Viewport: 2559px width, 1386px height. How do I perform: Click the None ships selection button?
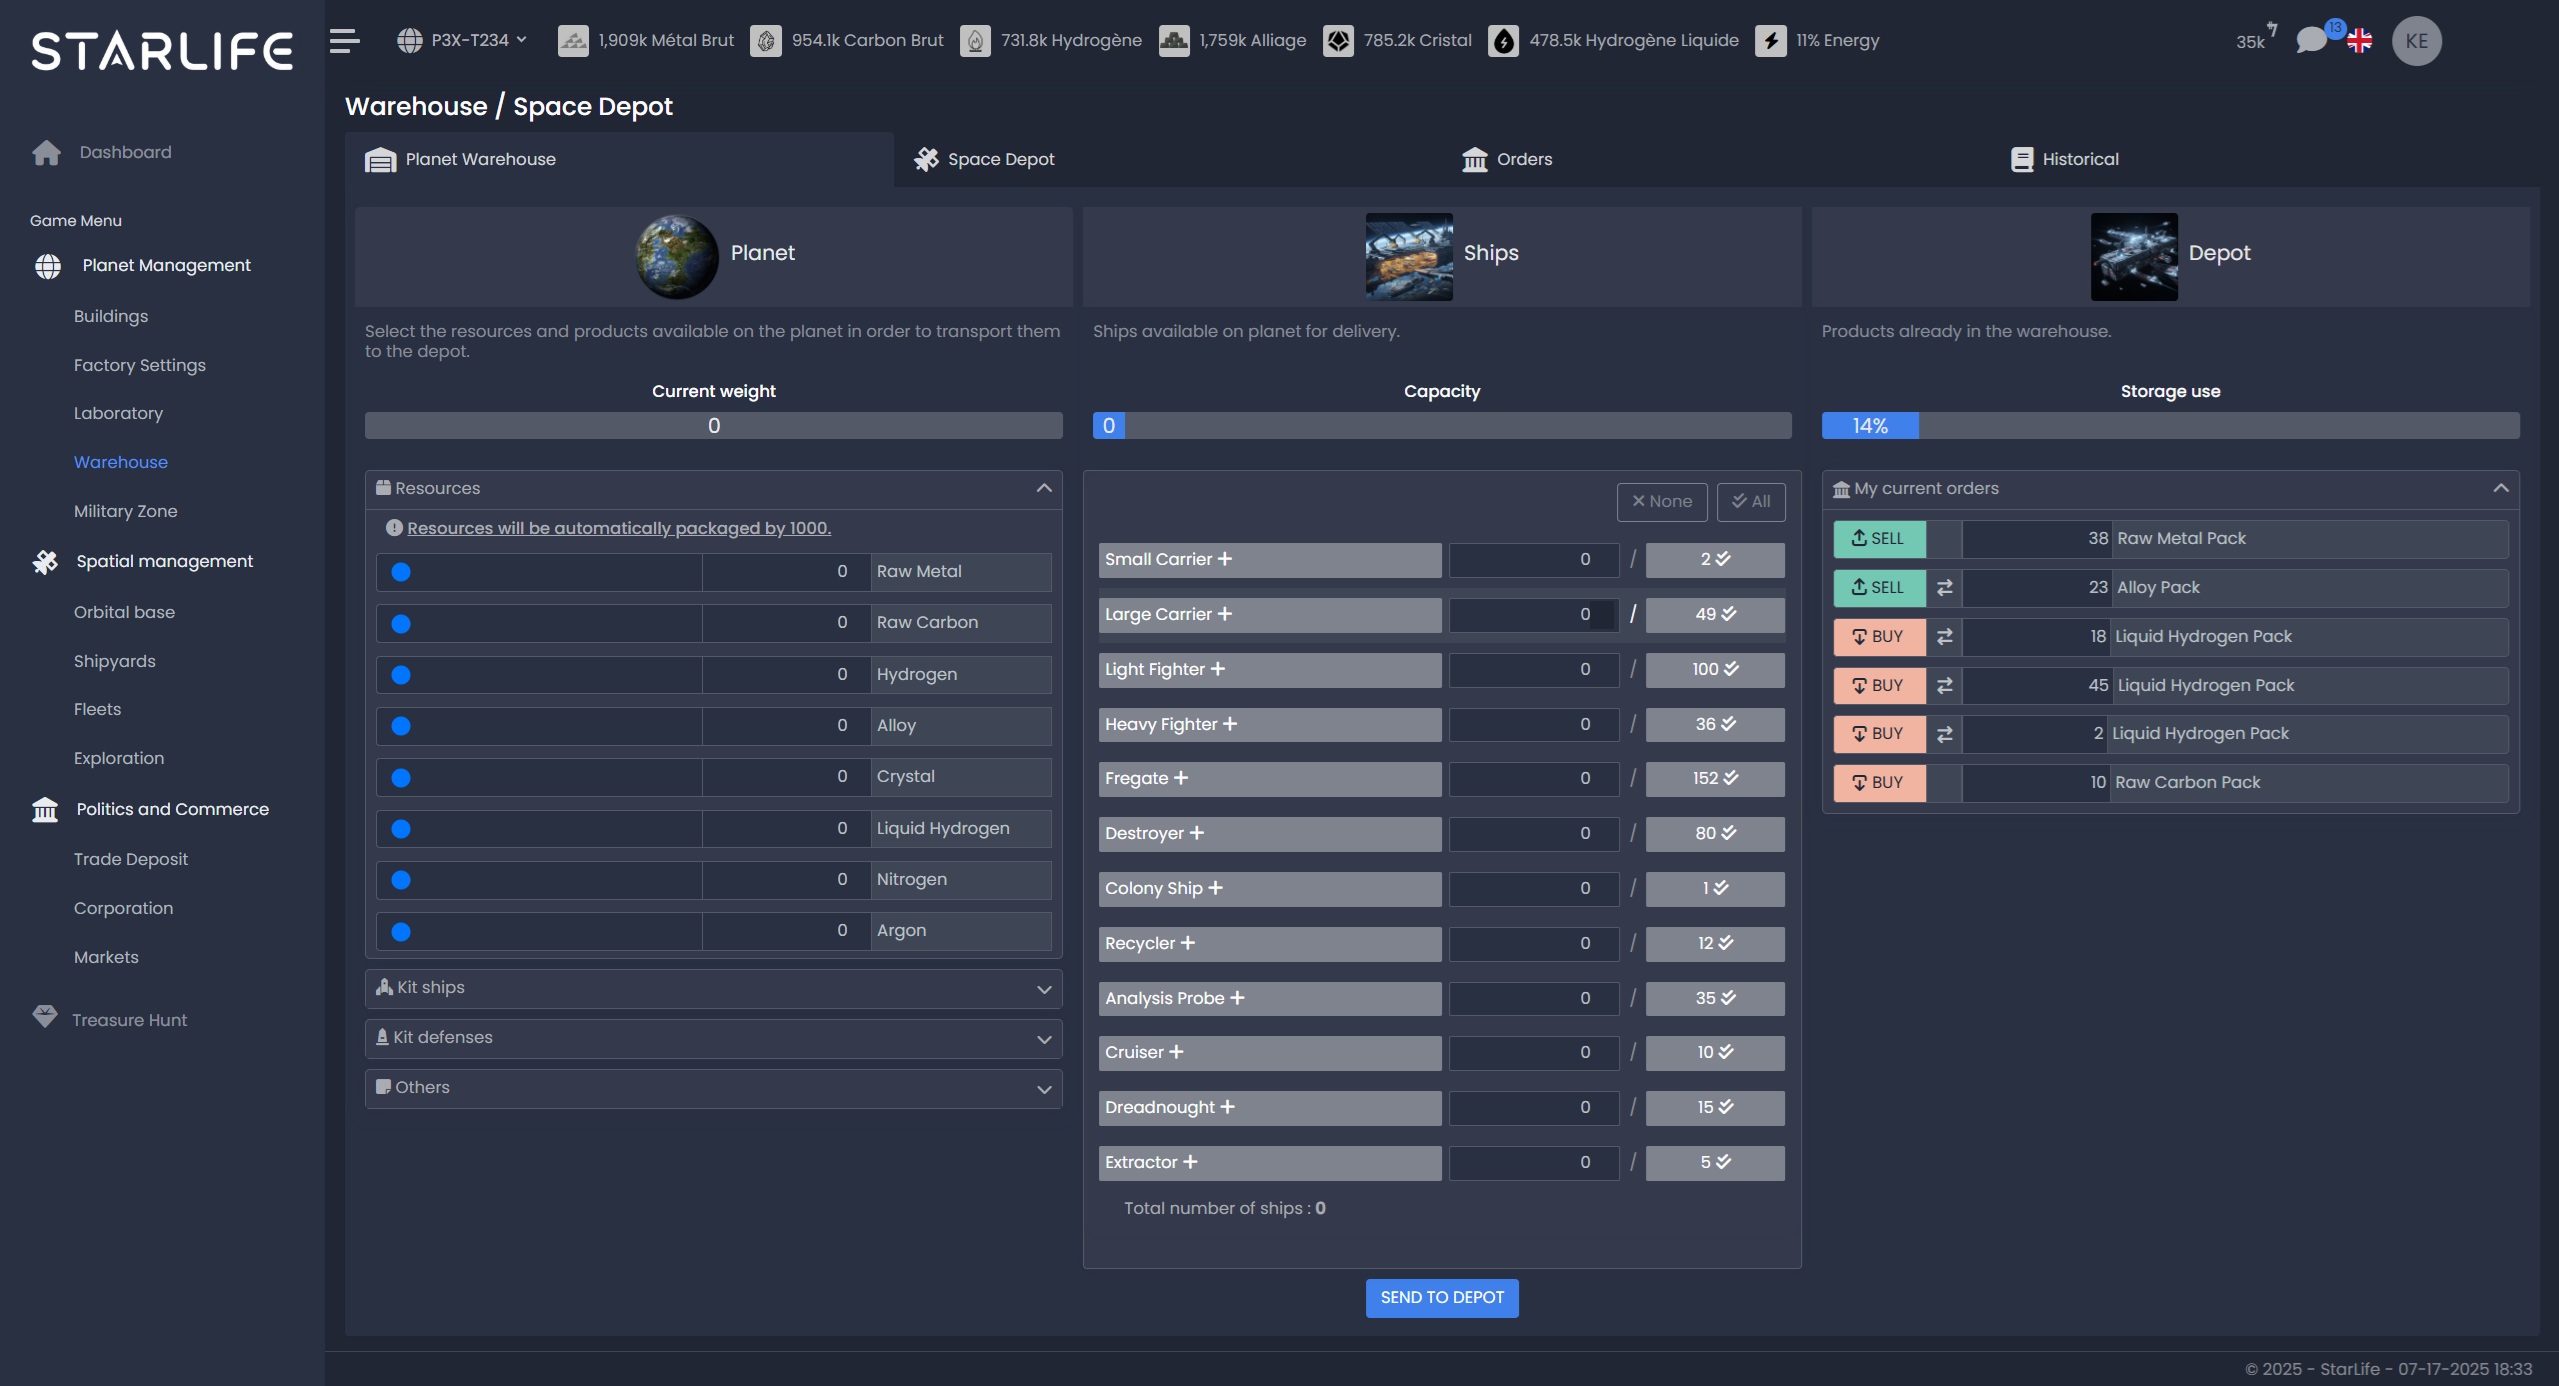[x=1662, y=502]
